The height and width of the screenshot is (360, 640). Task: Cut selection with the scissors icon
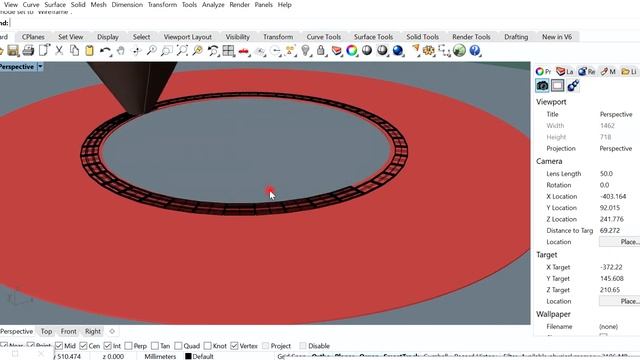pos(59,51)
